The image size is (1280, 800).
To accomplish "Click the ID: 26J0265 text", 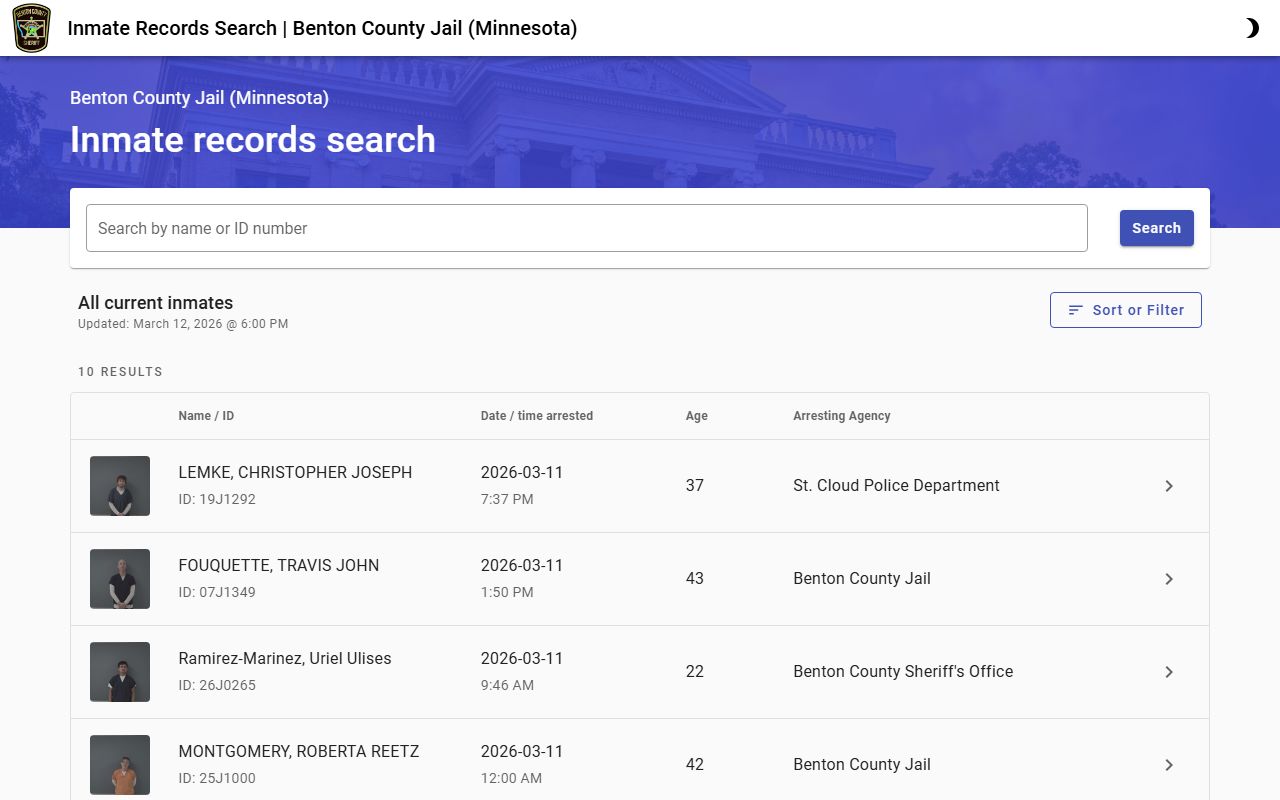I will 217,685.
